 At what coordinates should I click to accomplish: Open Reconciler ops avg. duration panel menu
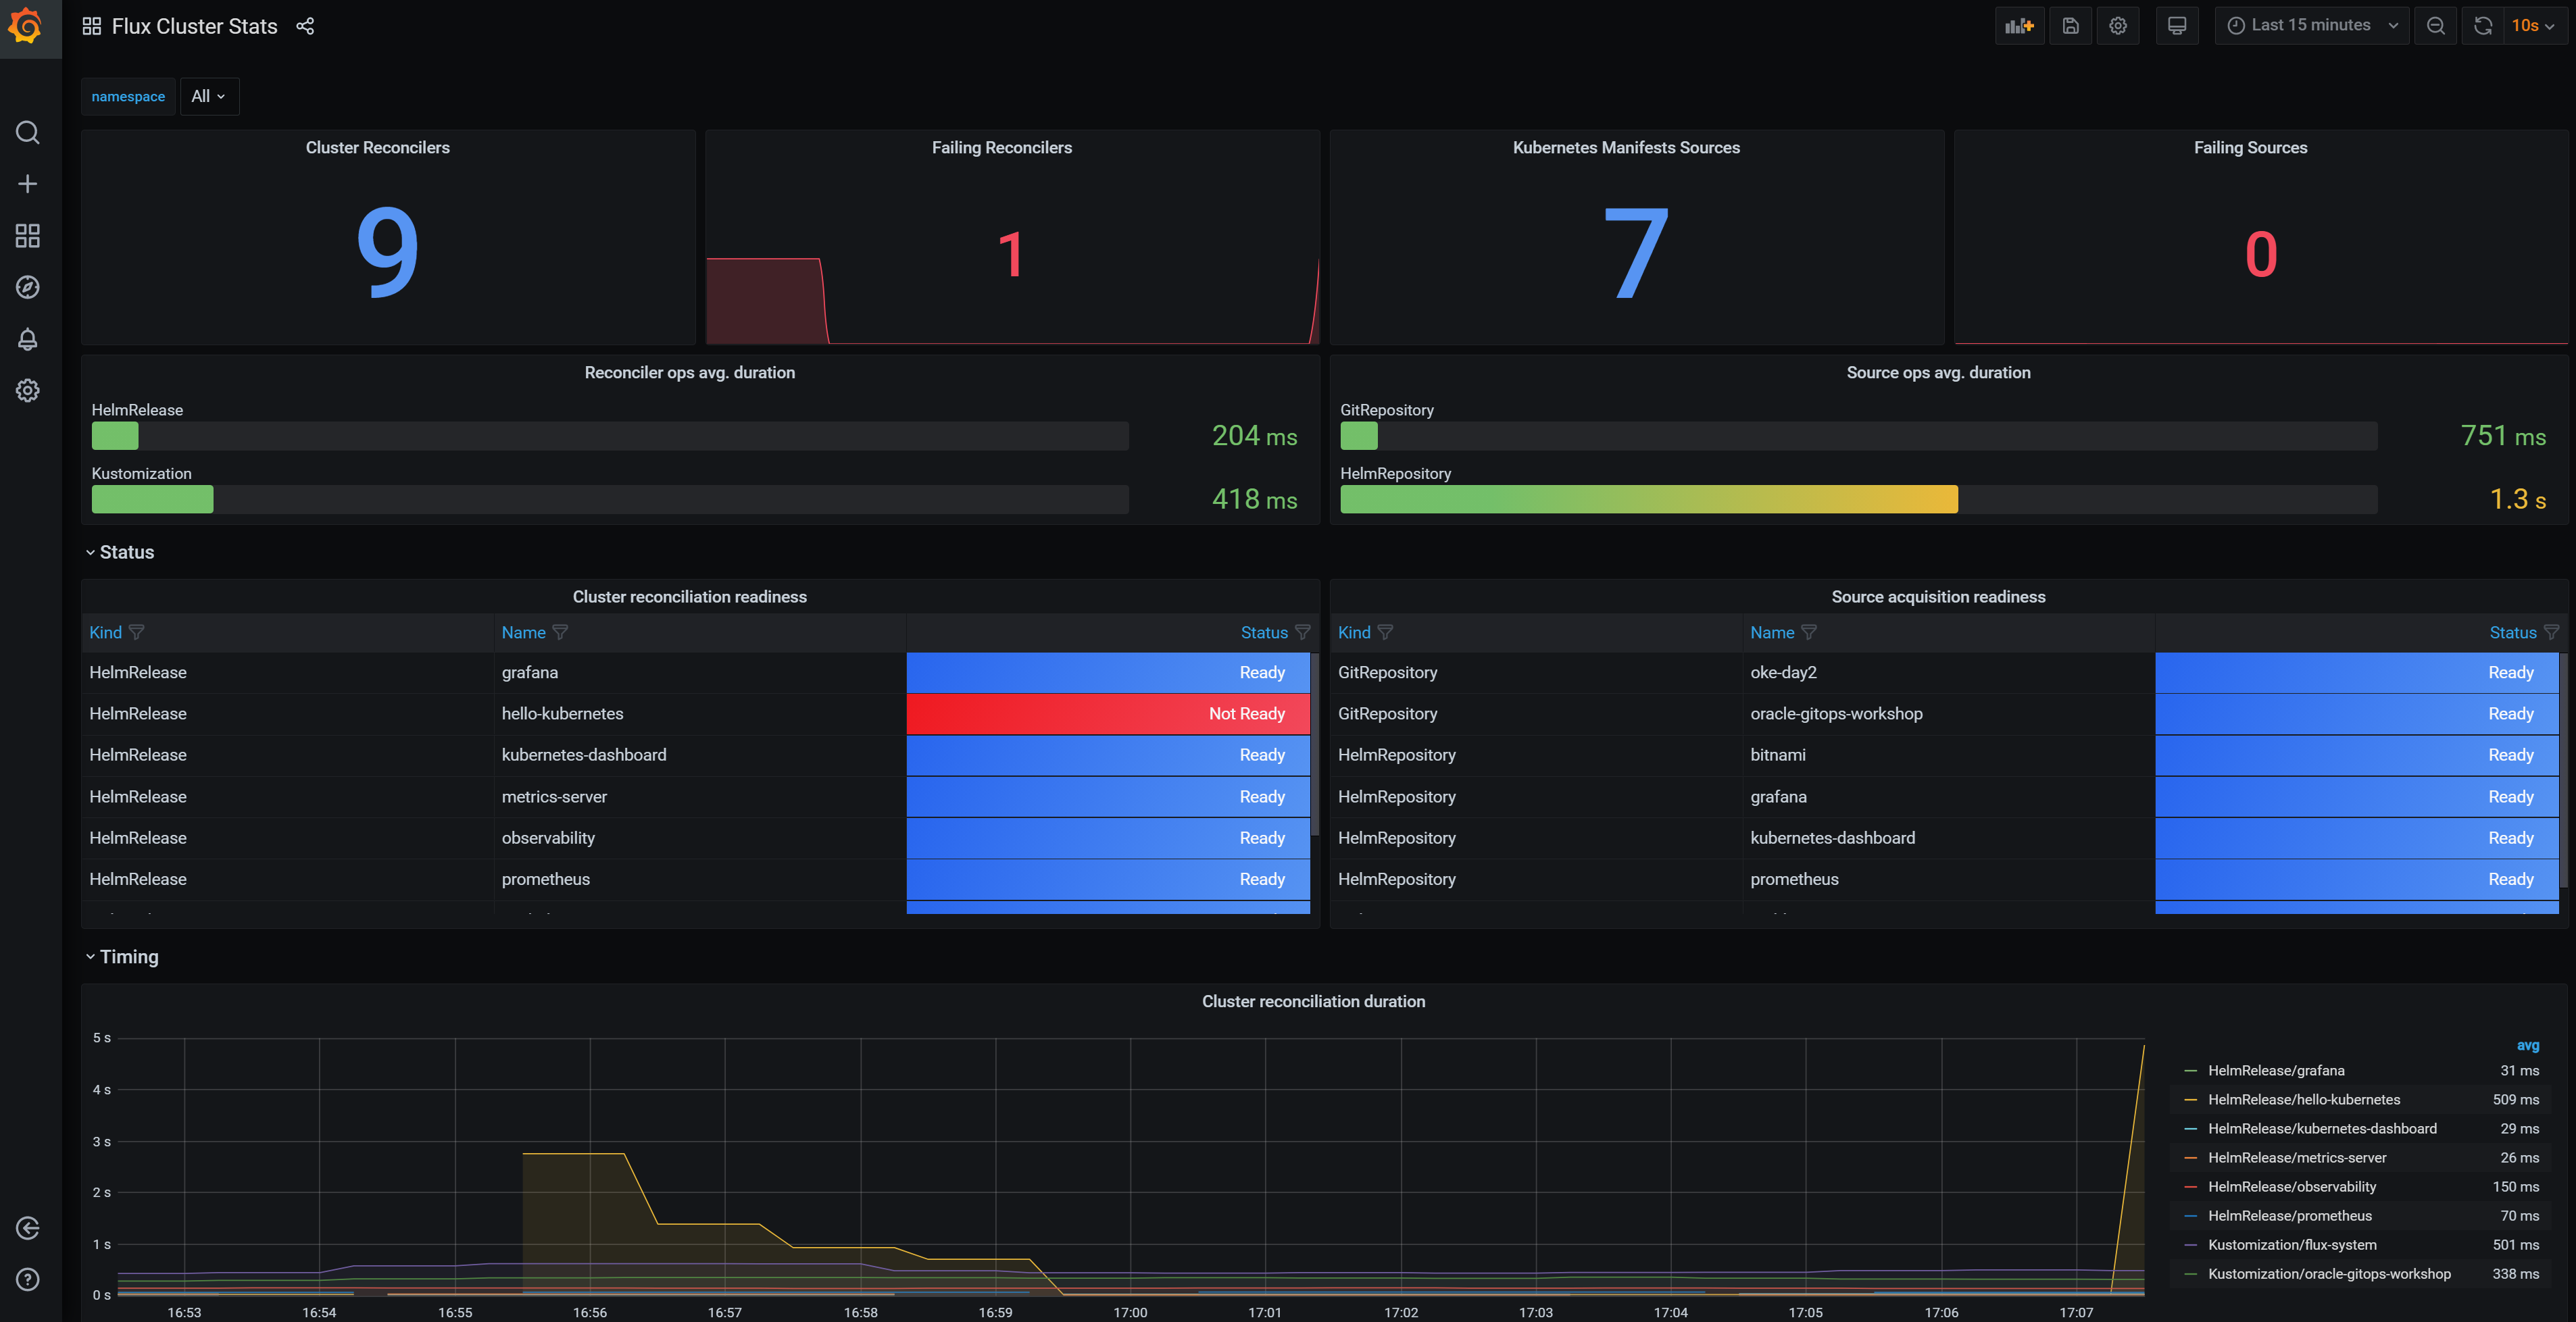[x=690, y=372]
